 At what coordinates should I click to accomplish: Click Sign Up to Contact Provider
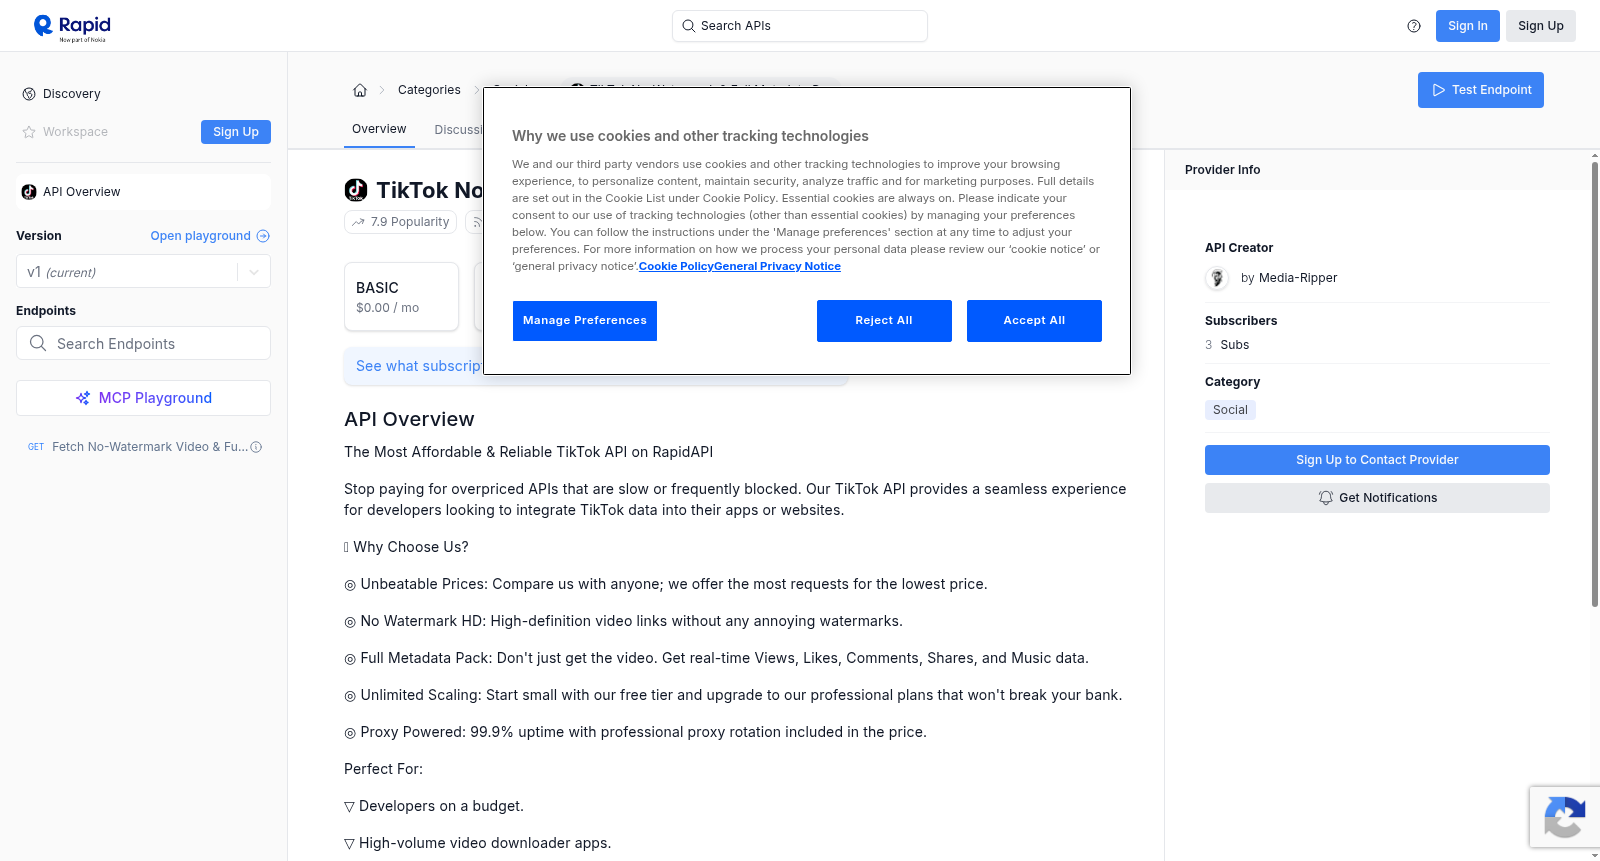[1377, 460]
